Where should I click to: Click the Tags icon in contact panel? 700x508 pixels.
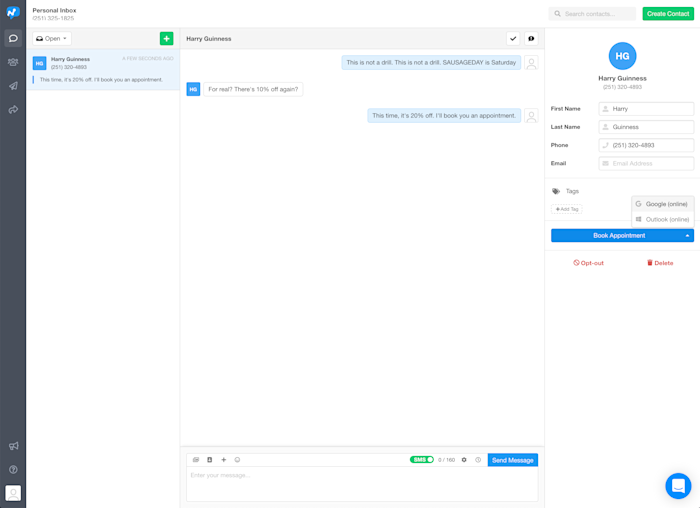click(x=556, y=191)
